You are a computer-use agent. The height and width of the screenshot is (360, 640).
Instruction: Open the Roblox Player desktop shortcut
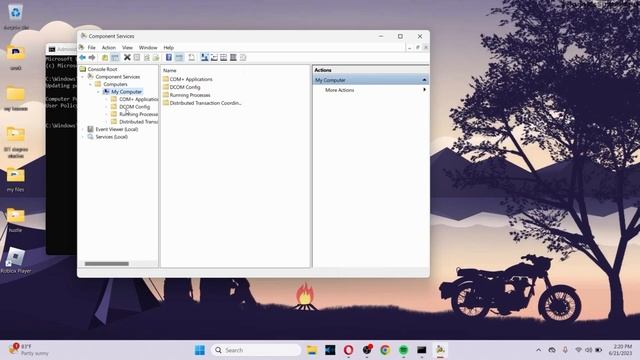pos(16,260)
